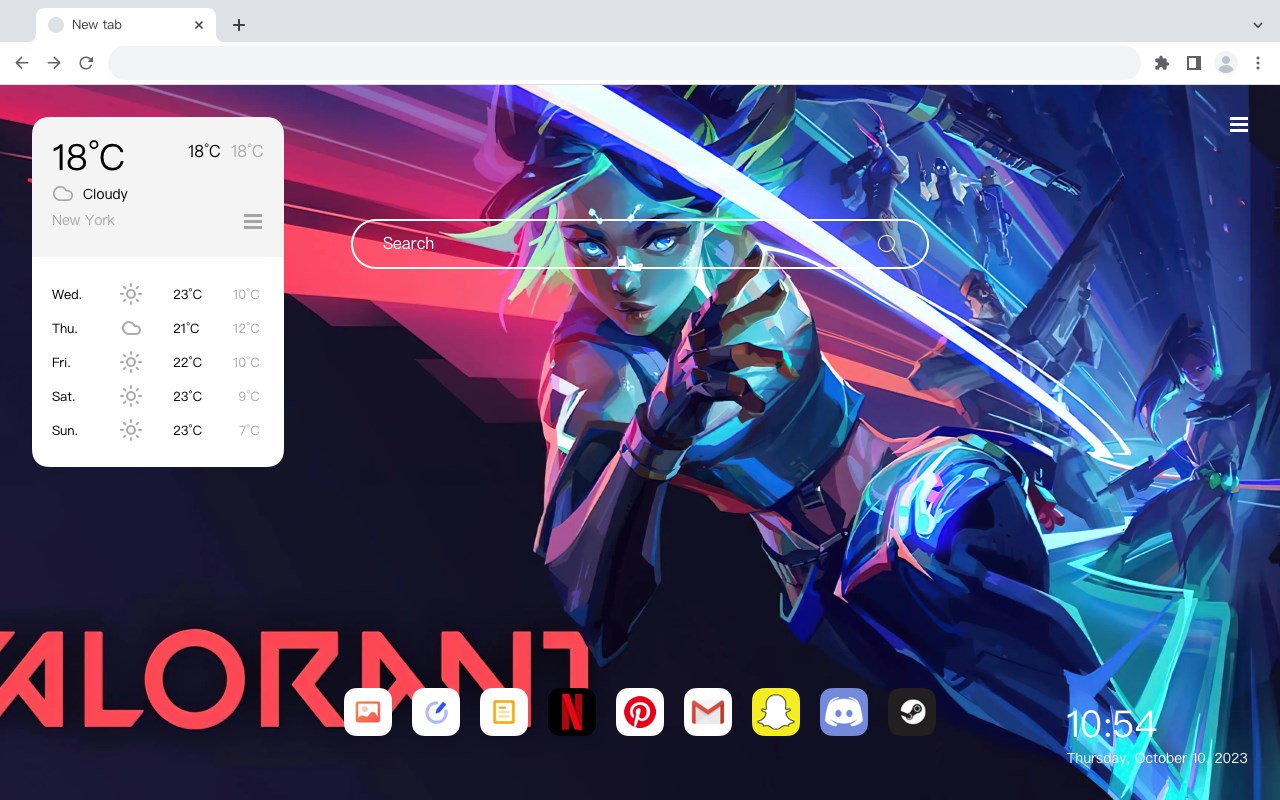Image resolution: width=1280 pixels, height=800 pixels.
Task: Select the New tab browser tab
Action: coord(126,25)
